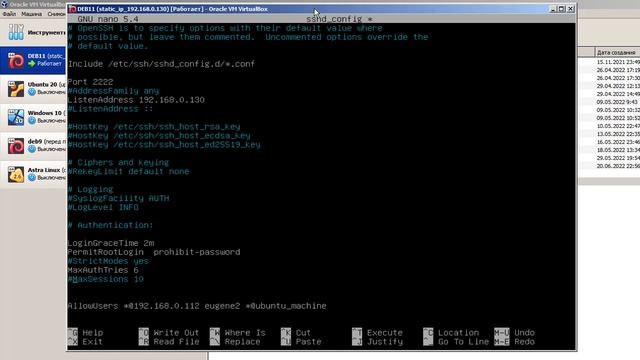640x360 pixels.
Task: Click the nano 'Where Is' shortcut label
Action: click(245, 333)
